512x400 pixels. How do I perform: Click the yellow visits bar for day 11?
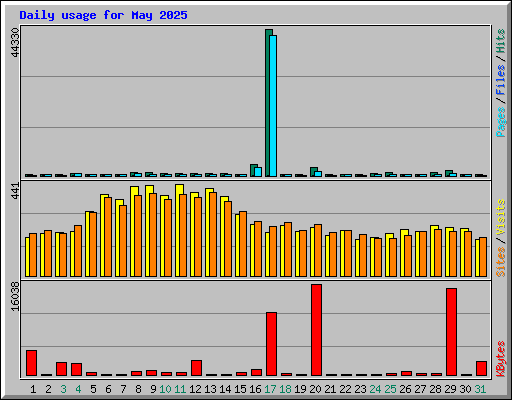[178, 231]
